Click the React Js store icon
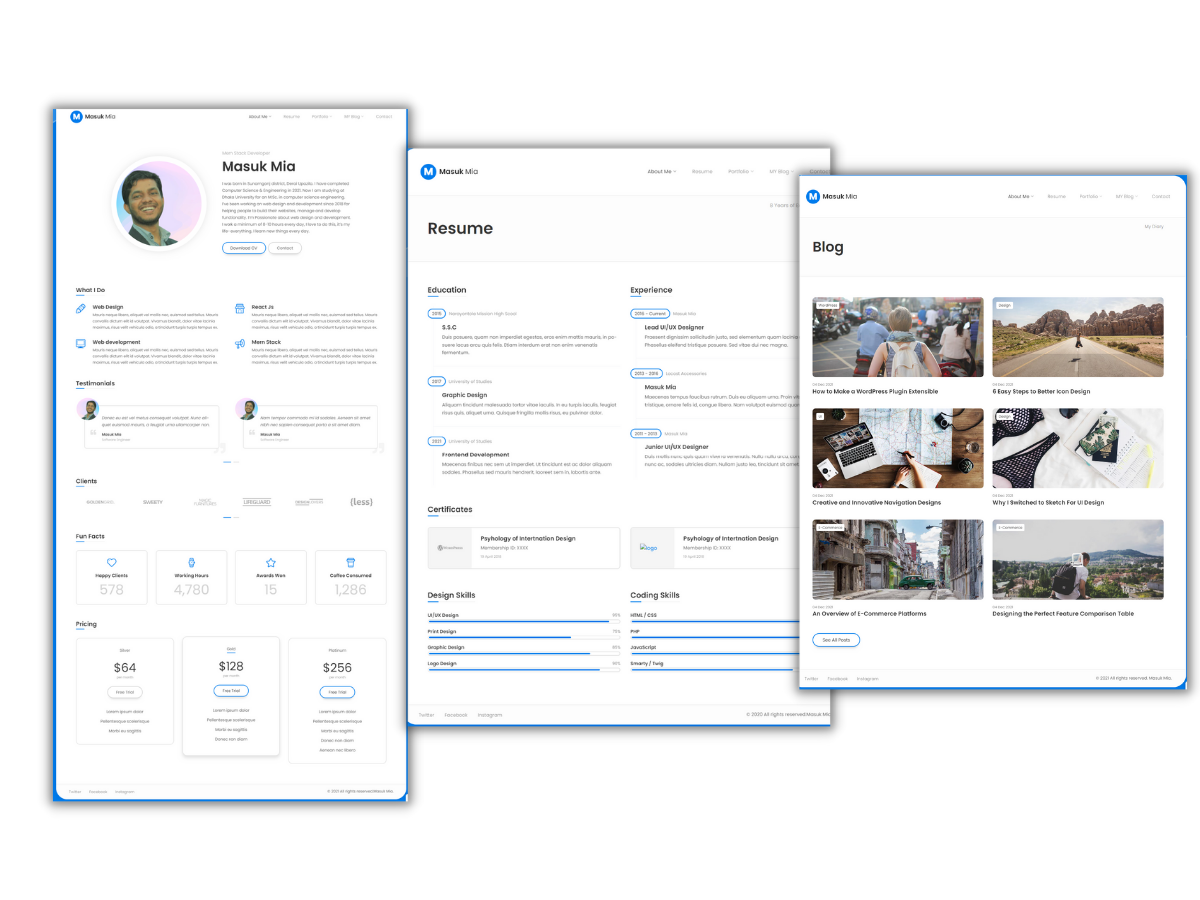 click(240, 308)
